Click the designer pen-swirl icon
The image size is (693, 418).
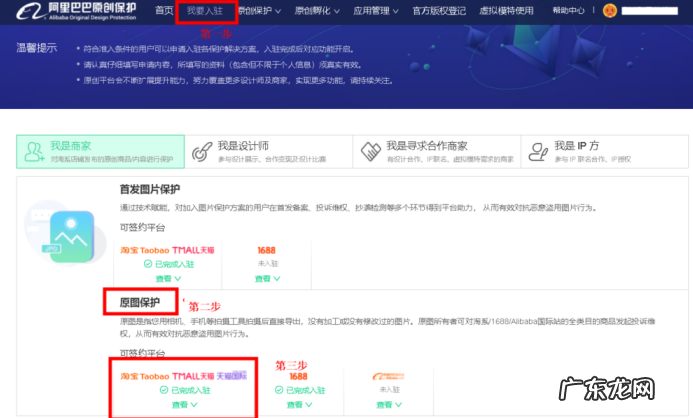(202, 152)
